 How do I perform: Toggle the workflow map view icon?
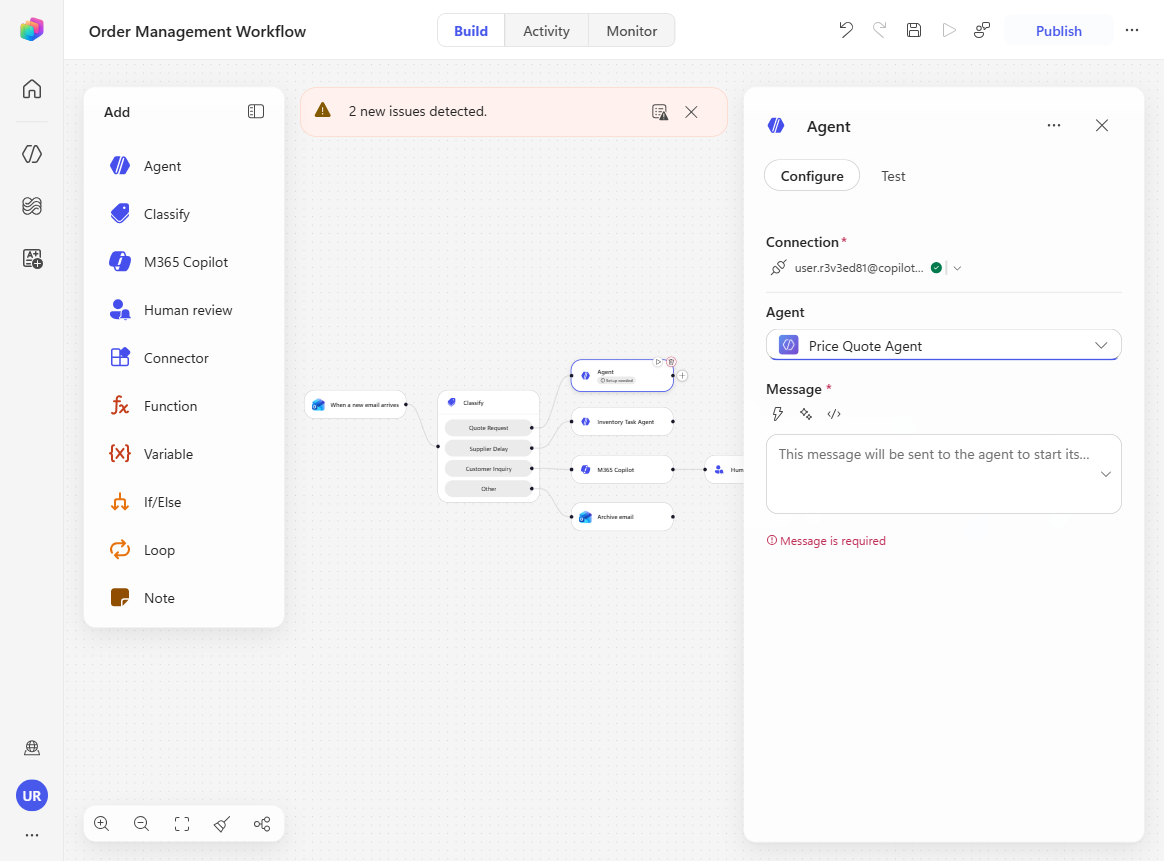click(x=262, y=824)
